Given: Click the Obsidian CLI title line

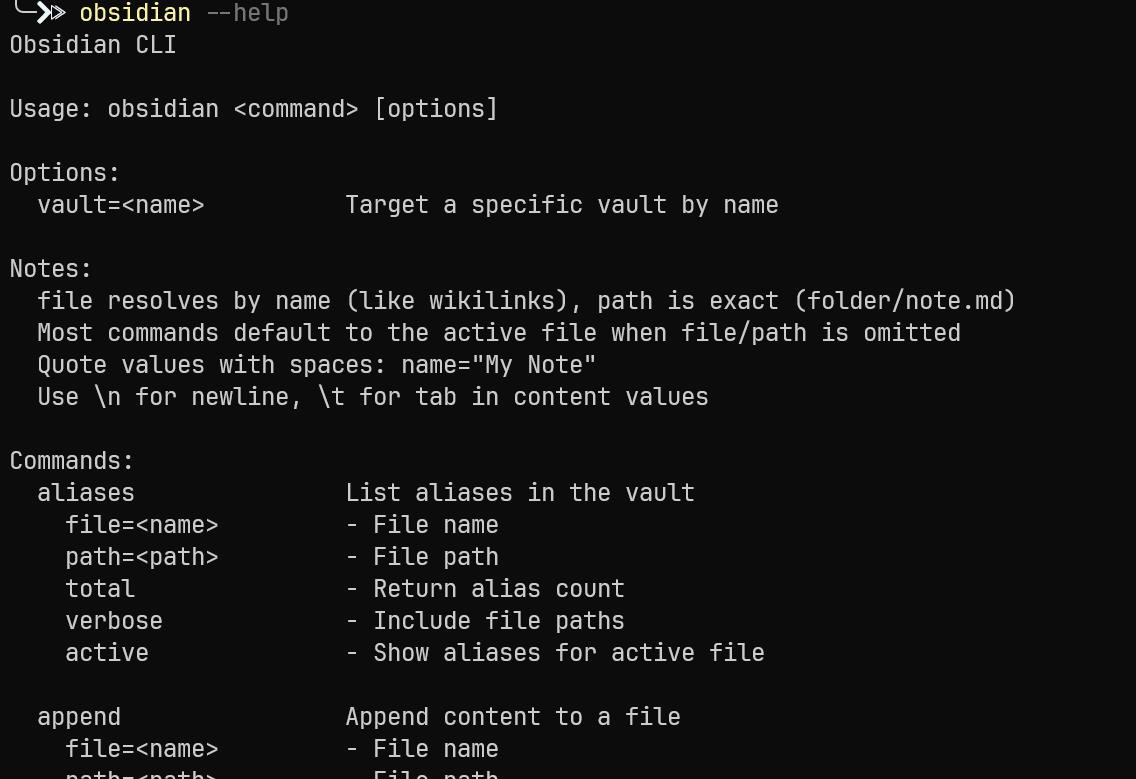Looking at the screenshot, I should coord(93,45).
